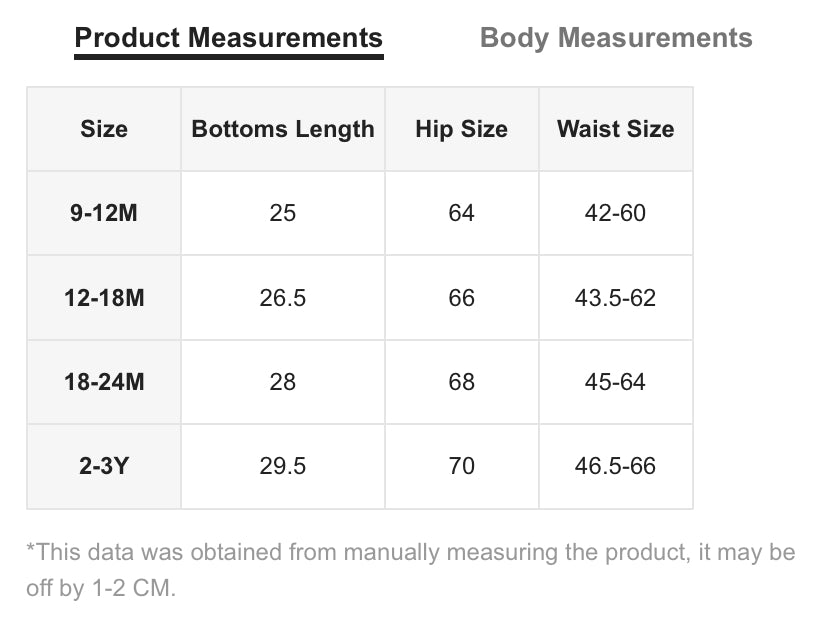This screenshot has height=642, width=828.
Task: Click the Hip Size column header
Action: coord(462,129)
